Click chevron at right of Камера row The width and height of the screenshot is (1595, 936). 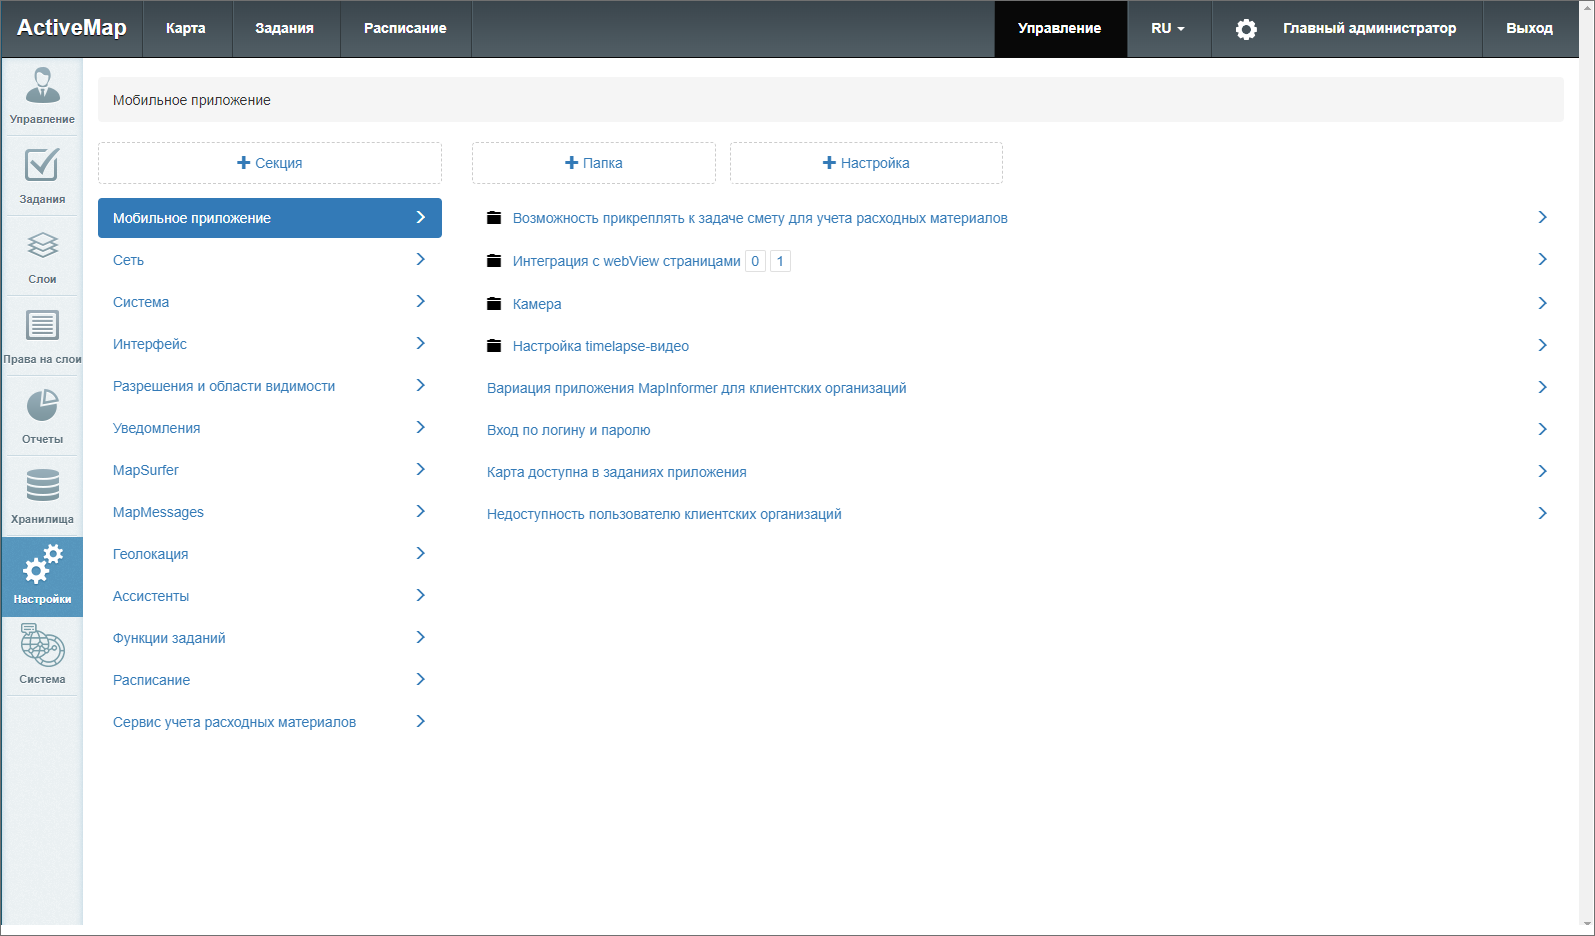1543,303
